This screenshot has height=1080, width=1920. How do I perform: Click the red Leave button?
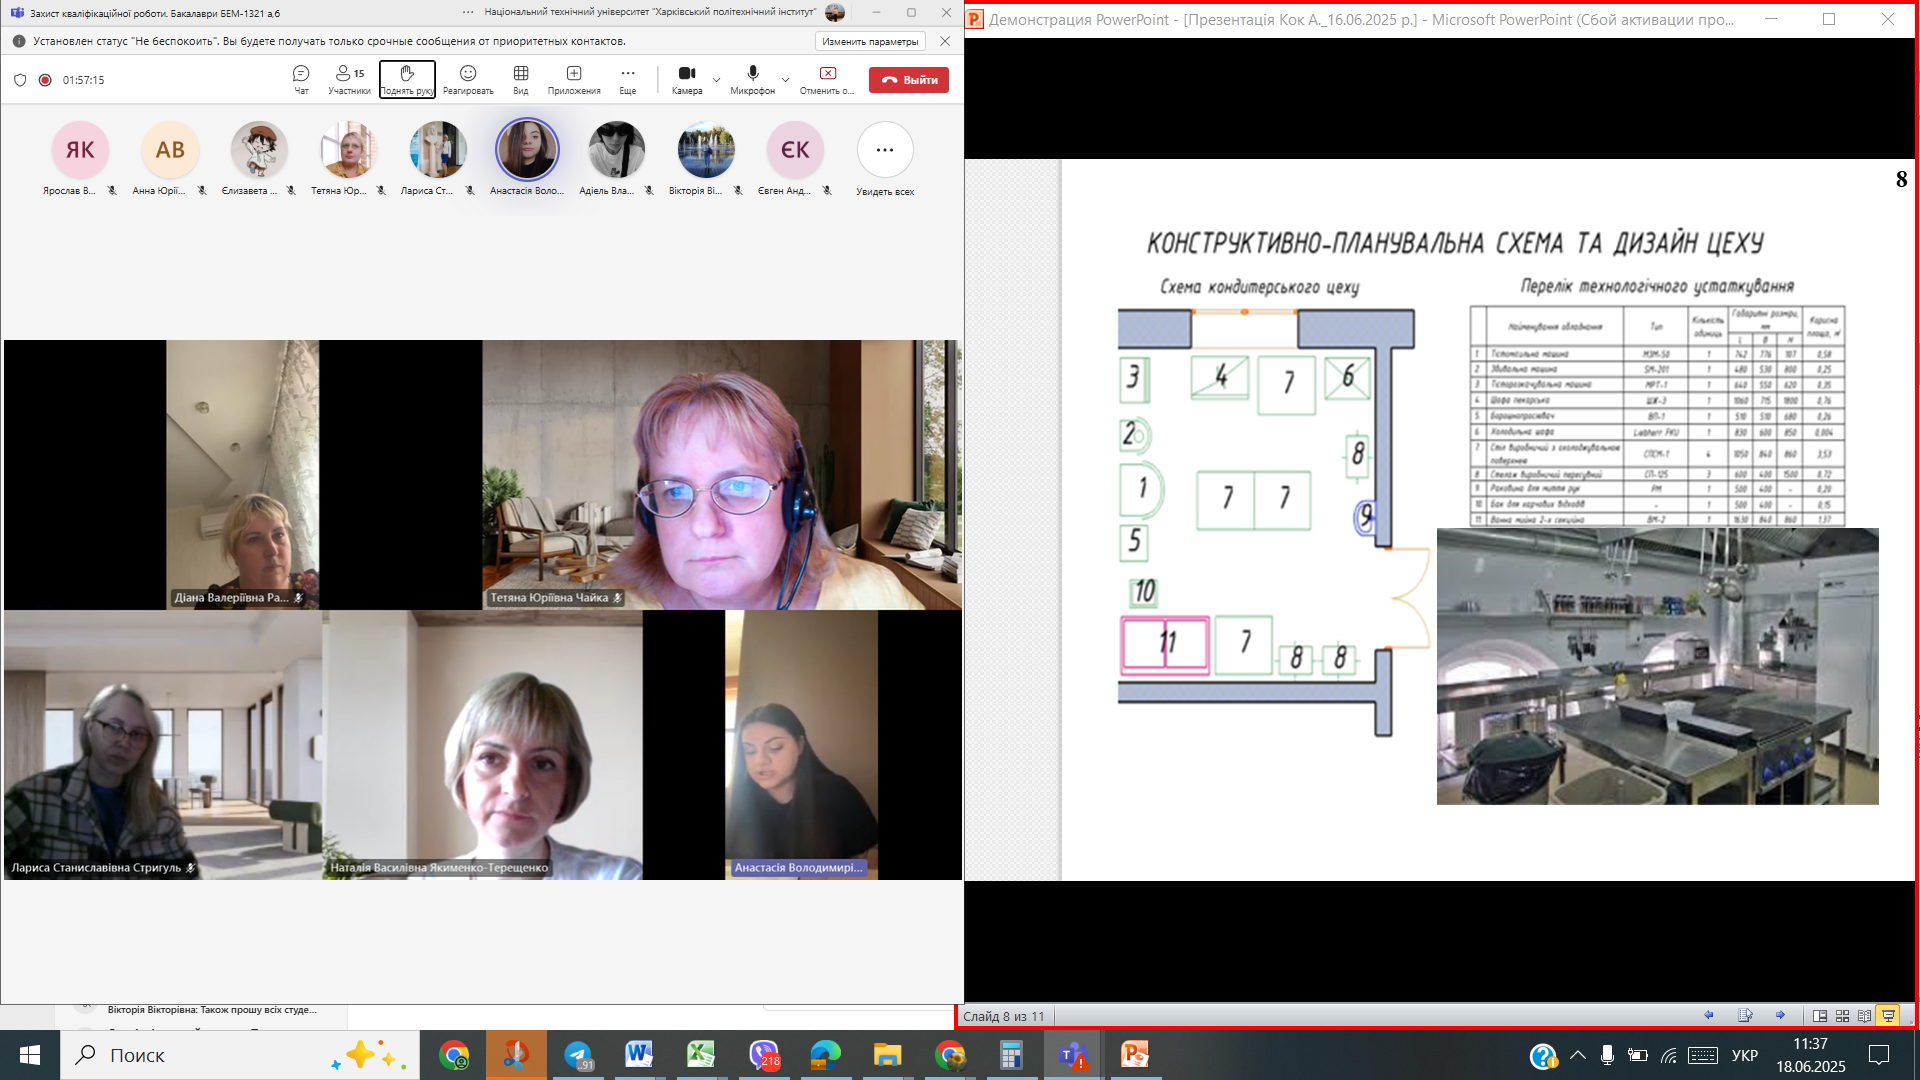(x=908, y=80)
